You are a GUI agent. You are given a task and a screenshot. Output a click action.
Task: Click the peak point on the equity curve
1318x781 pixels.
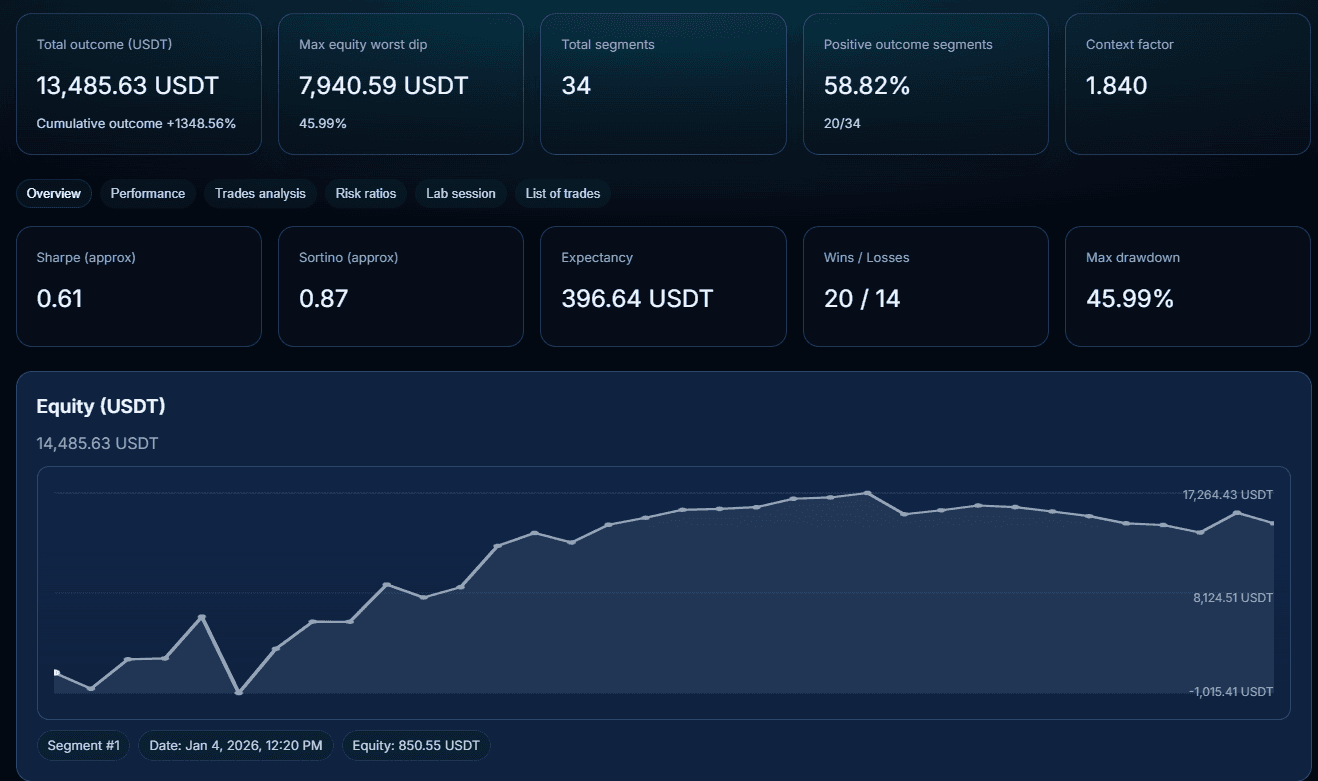[x=866, y=491]
